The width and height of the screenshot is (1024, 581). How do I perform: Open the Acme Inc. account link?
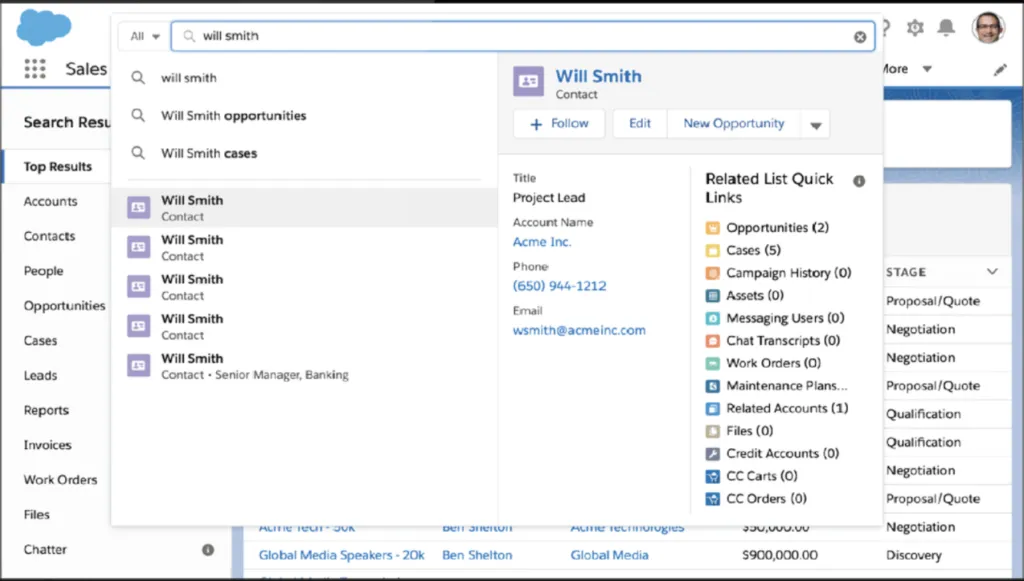(542, 242)
